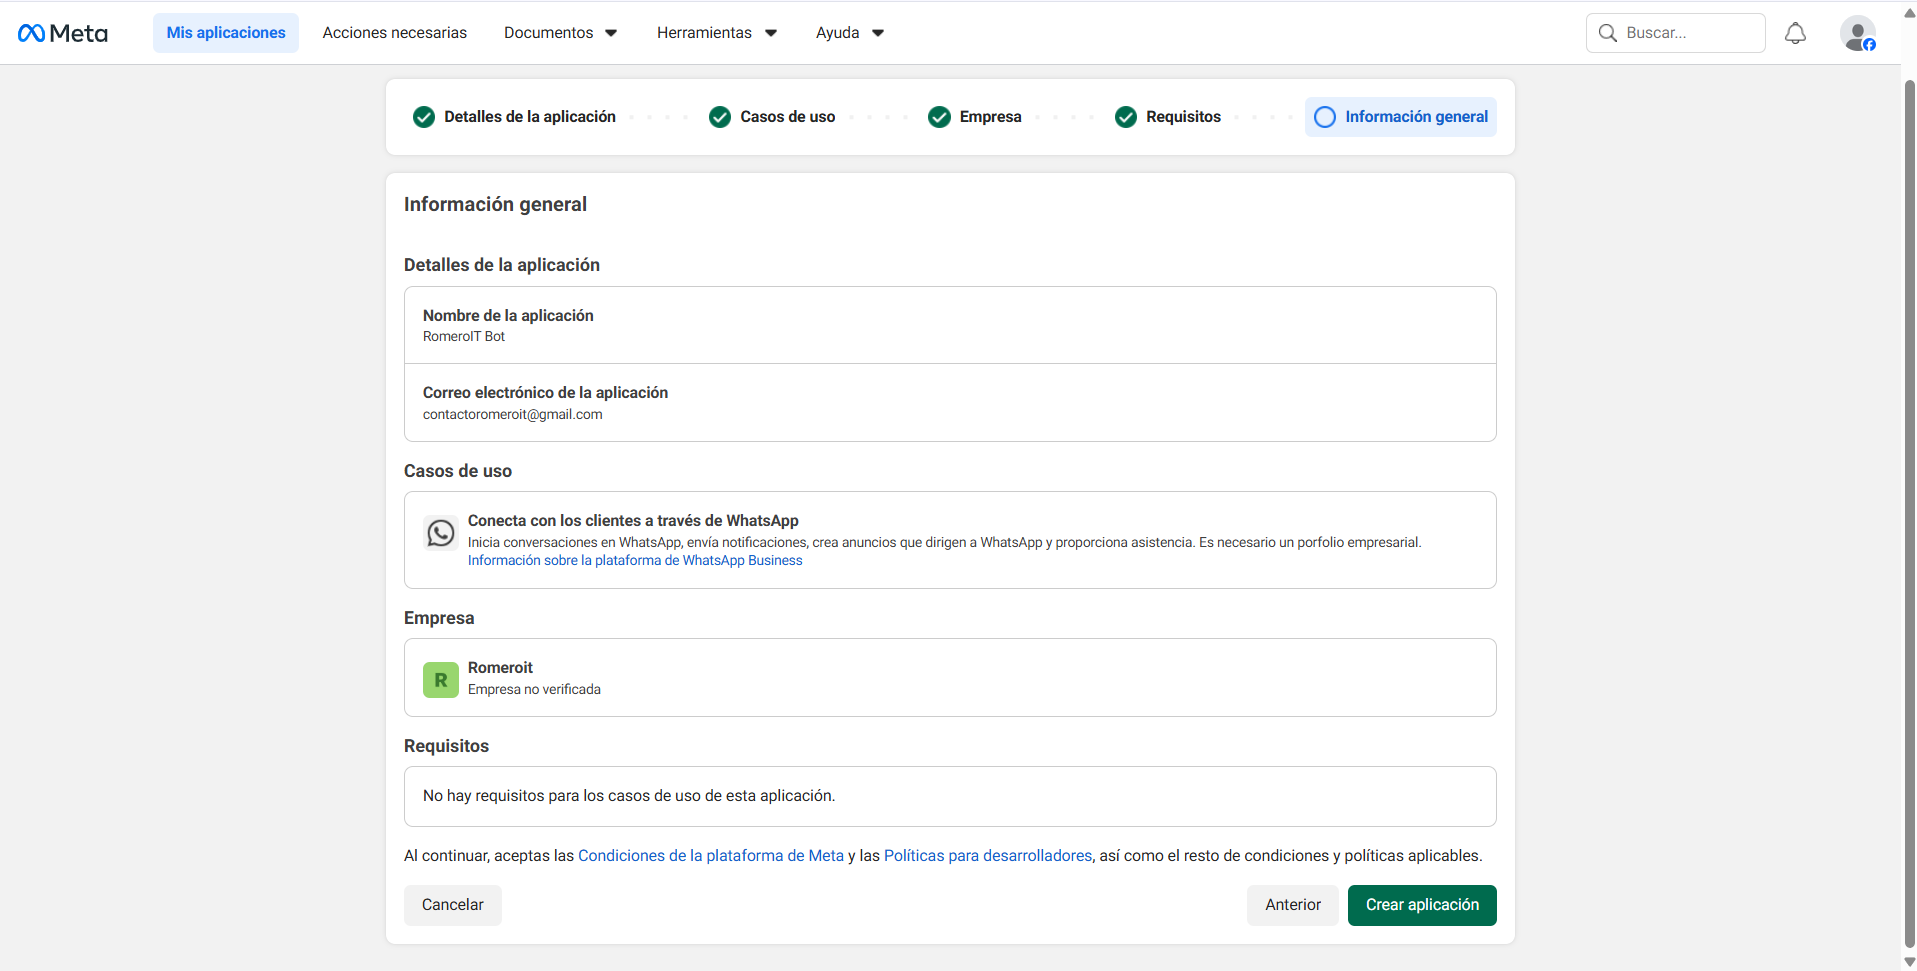Click the email 'contactoromeroit@gmail.com'
The width and height of the screenshot is (1917, 971).
pyautogui.click(x=513, y=415)
